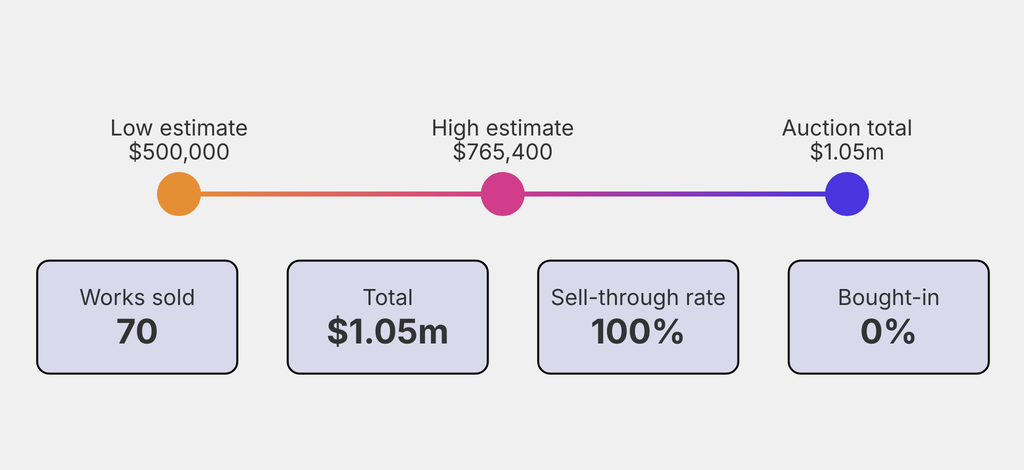Click the "High estimate" label text

503,128
